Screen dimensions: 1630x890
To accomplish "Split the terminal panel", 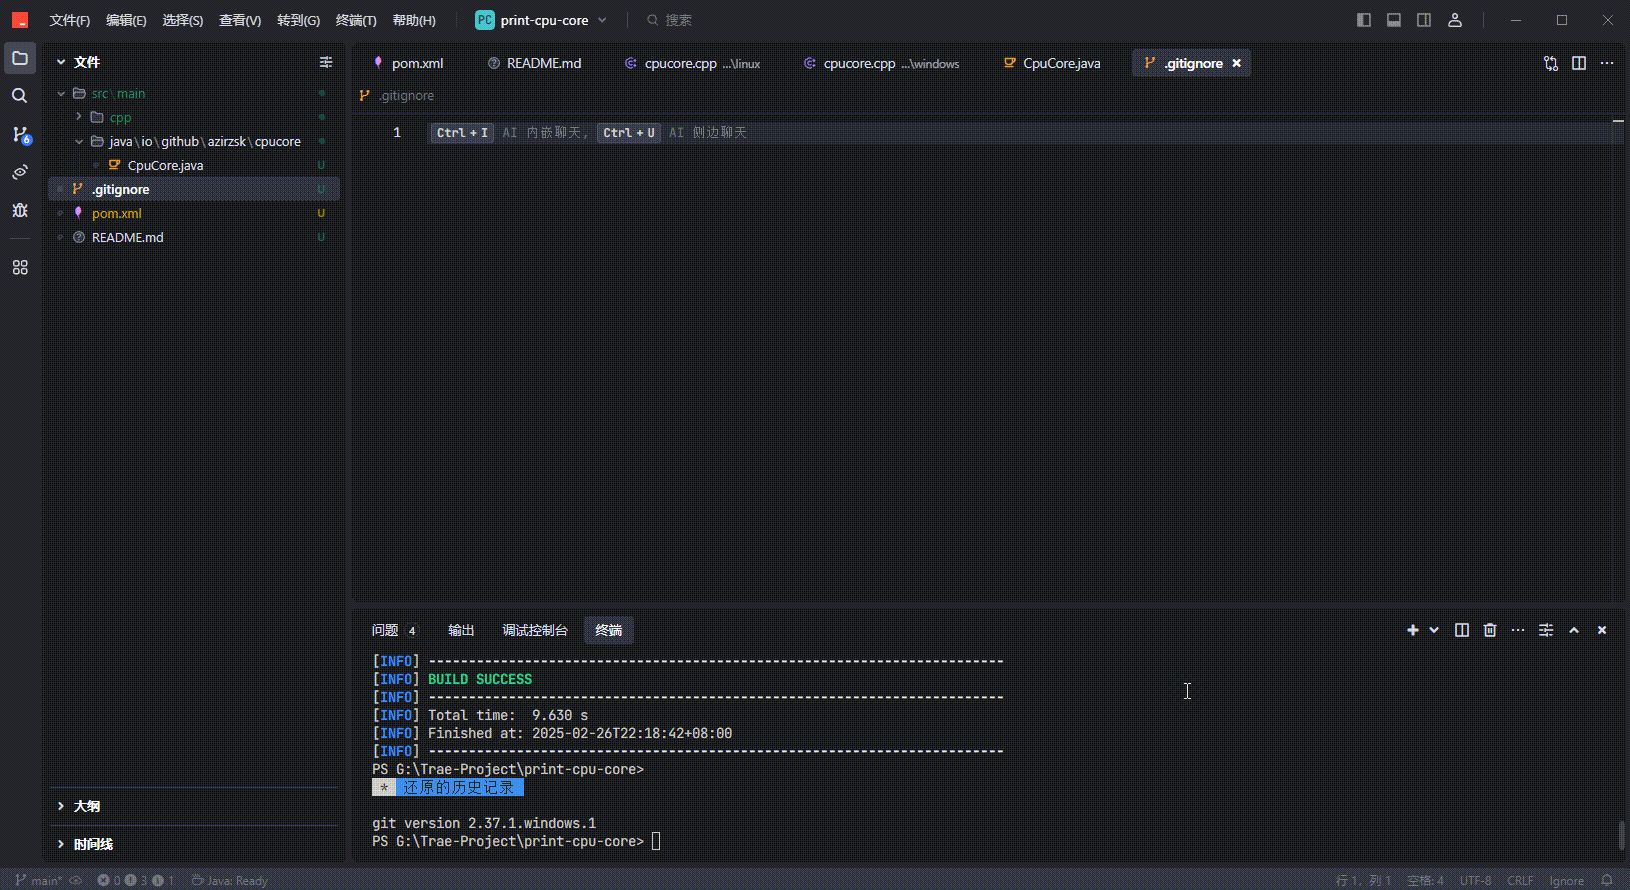I will pos(1462,630).
